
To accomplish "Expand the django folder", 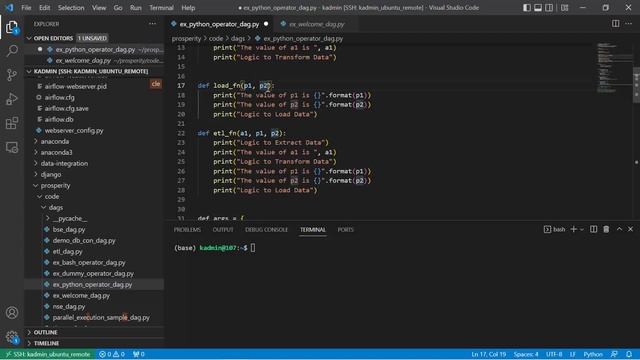I will (51, 174).
